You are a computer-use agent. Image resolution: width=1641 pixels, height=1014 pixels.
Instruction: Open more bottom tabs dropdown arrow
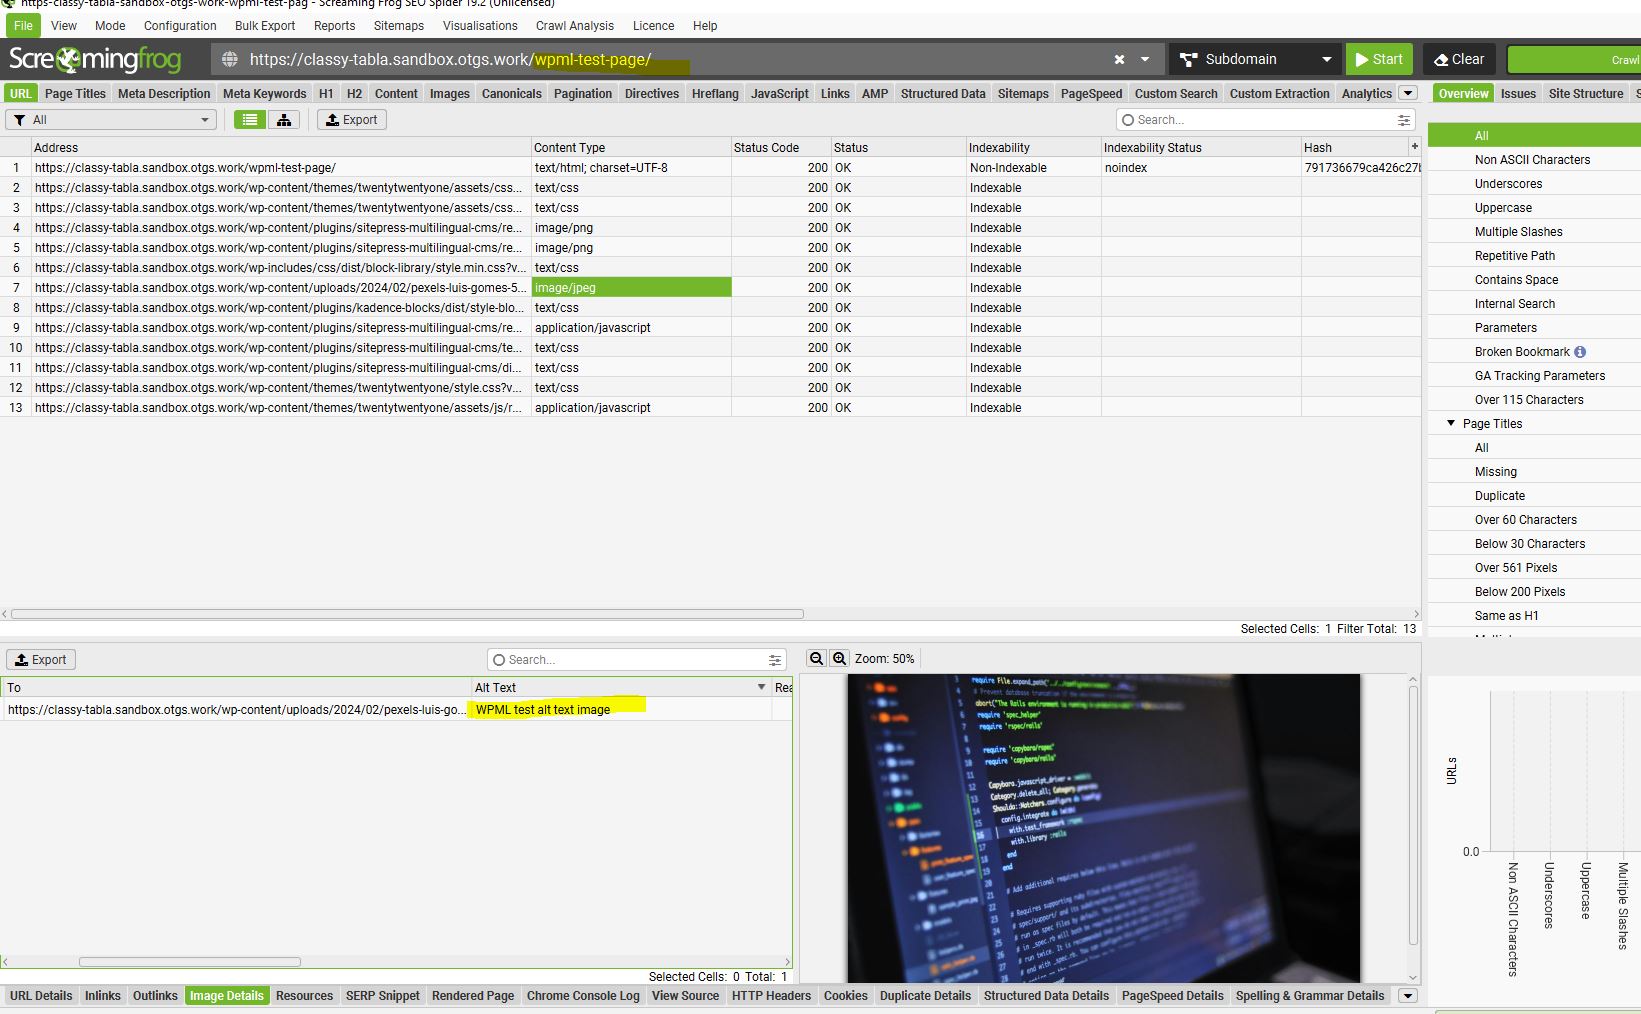pyautogui.click(x=1407, y=996)
